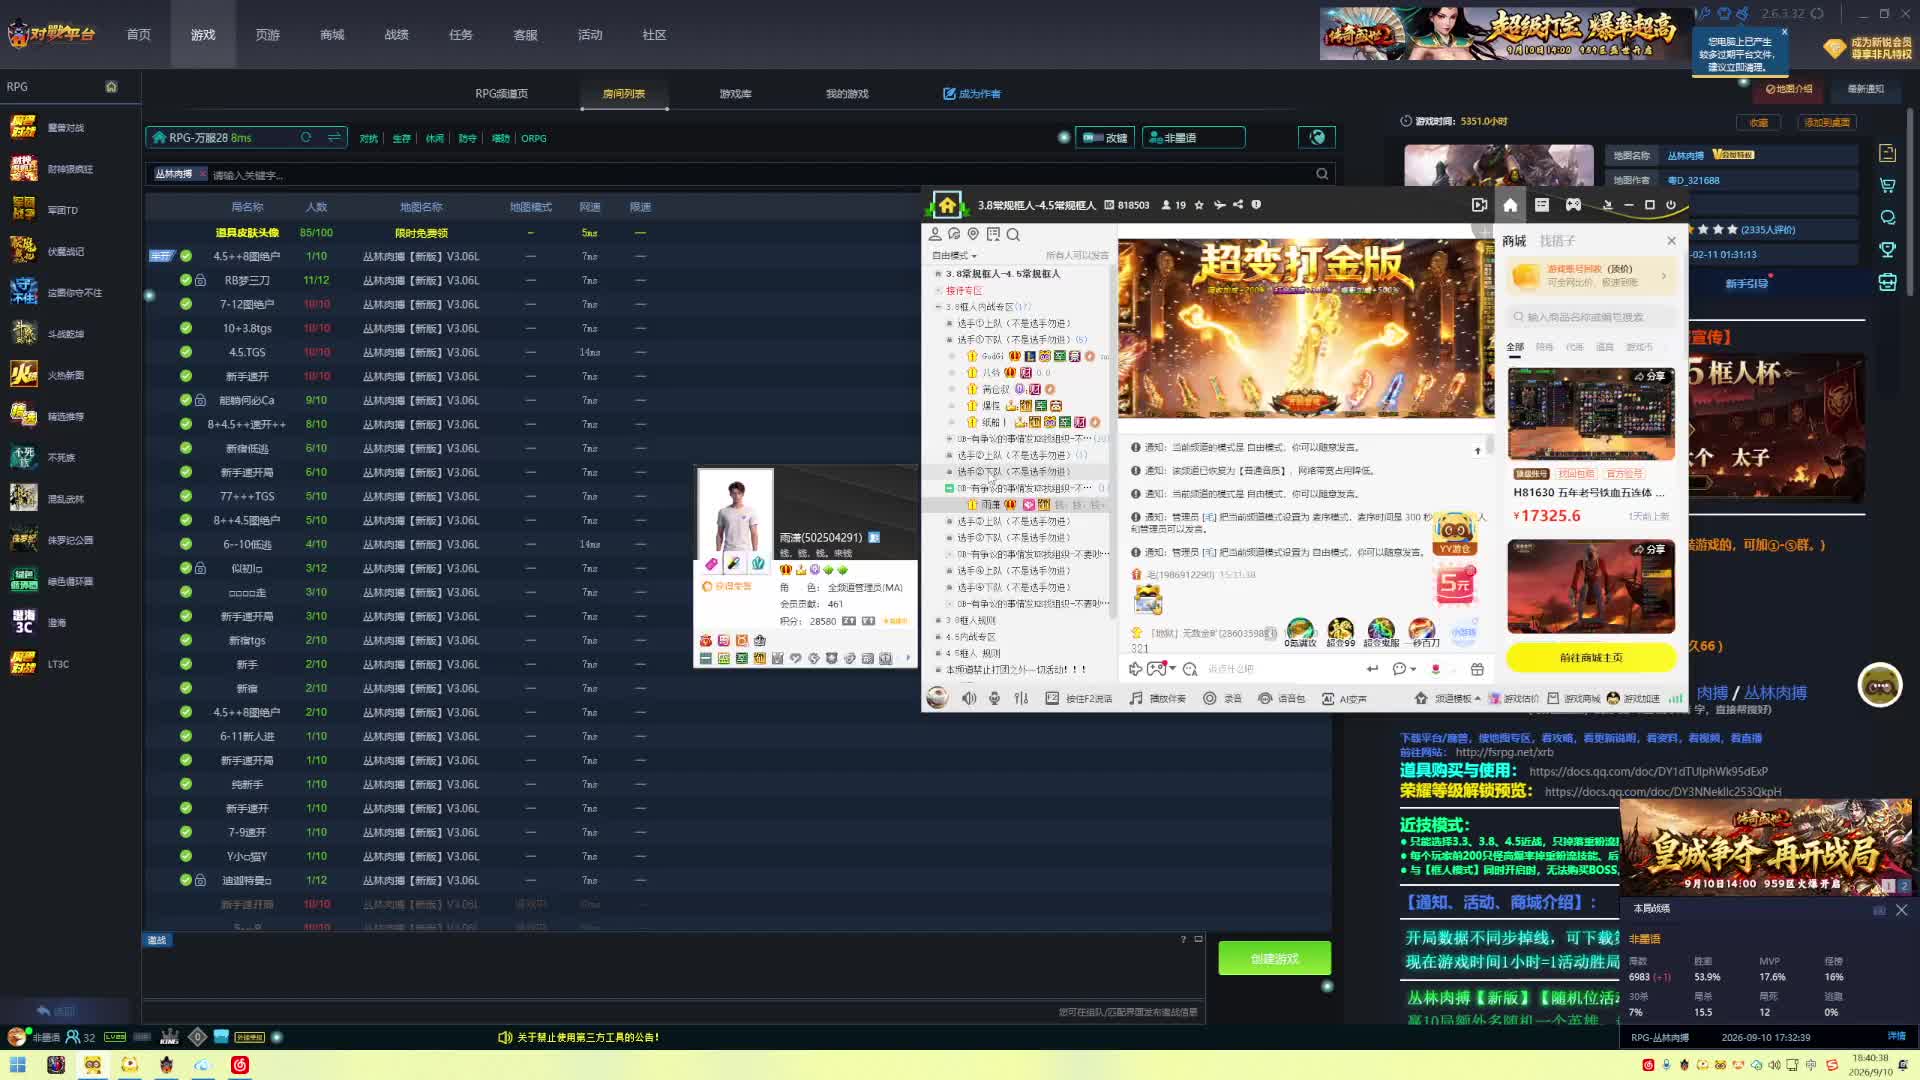Screen dimensions: 1920x1080
Task: Open the shopping cart icon on the right sidebar
Action: [x=1887, y=186]
